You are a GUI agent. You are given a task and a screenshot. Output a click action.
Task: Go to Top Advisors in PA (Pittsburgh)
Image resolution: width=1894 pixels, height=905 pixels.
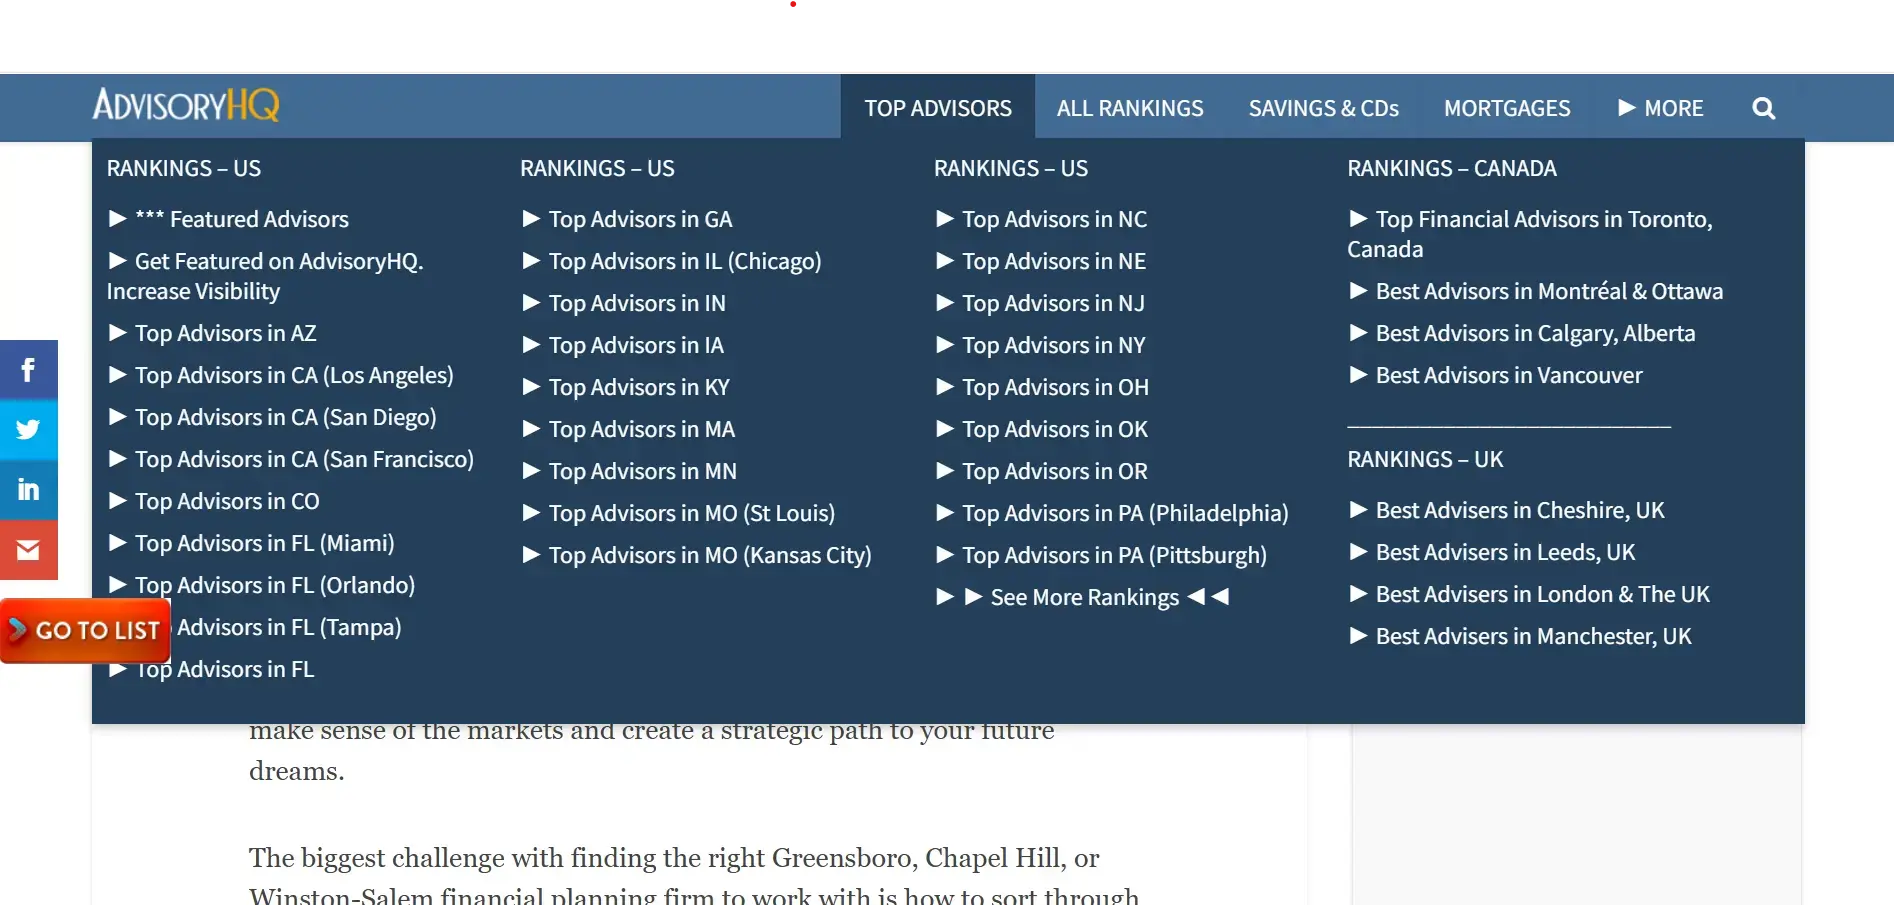click(x=1113, y=555)
